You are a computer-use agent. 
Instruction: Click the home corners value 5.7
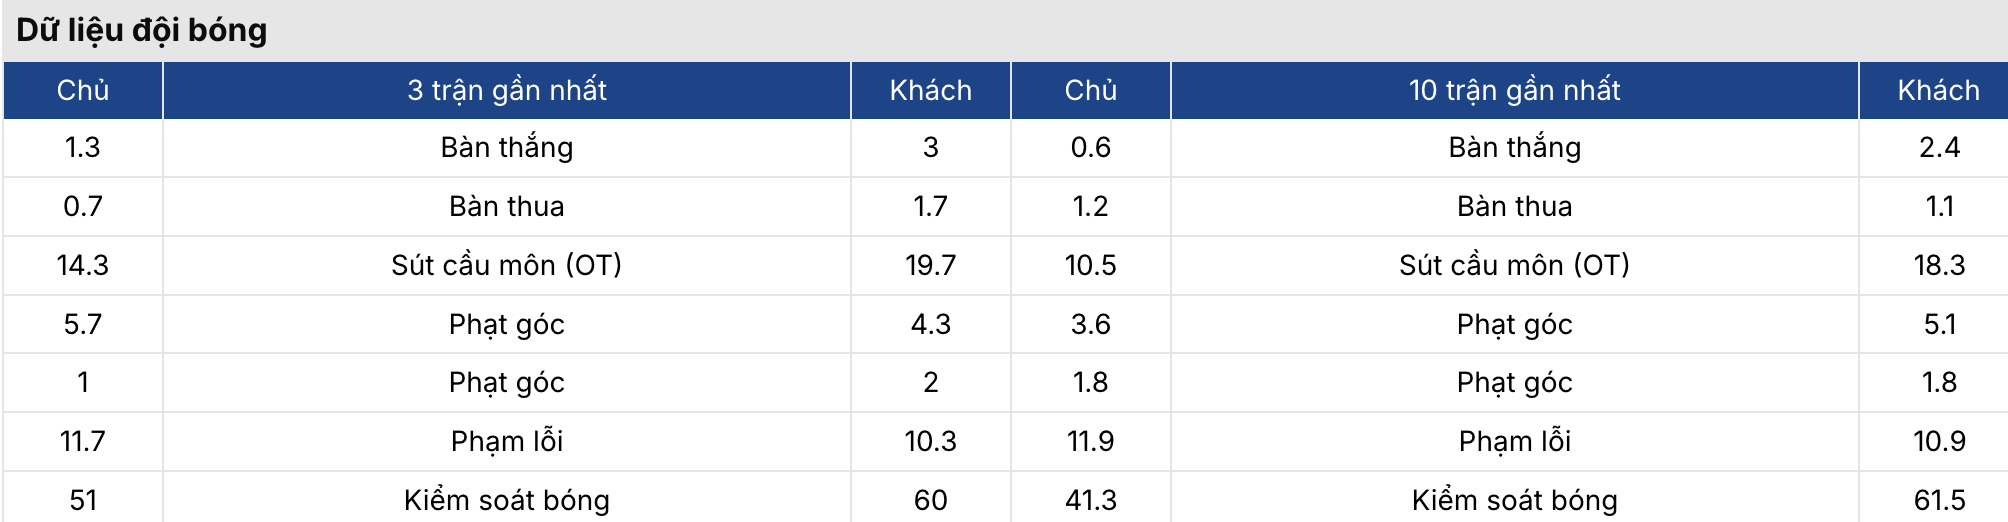coord(83,324)
